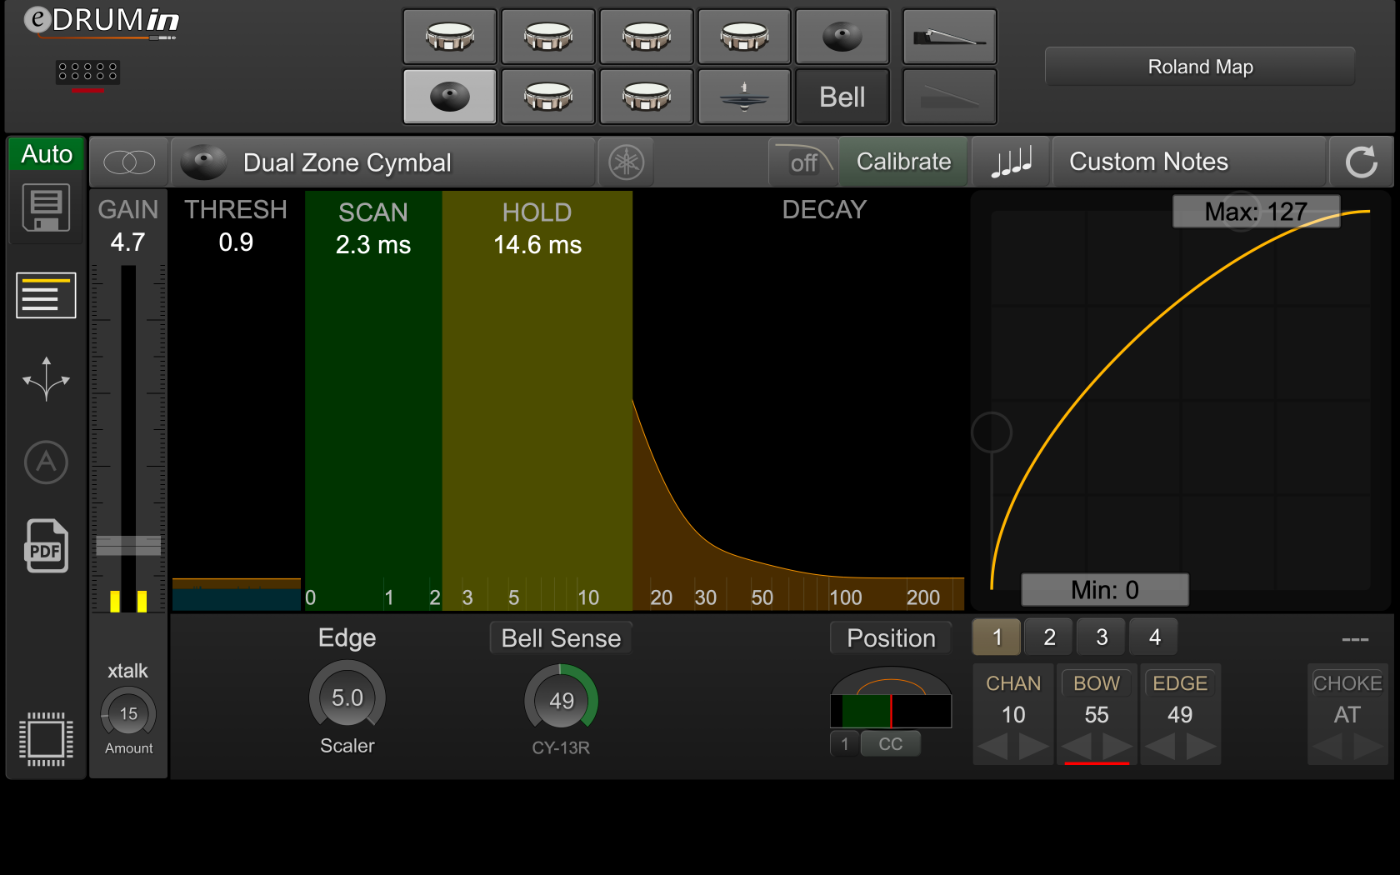Switch to note tab 1
This screenshot has width=1400, height=875.
(997, 637)
